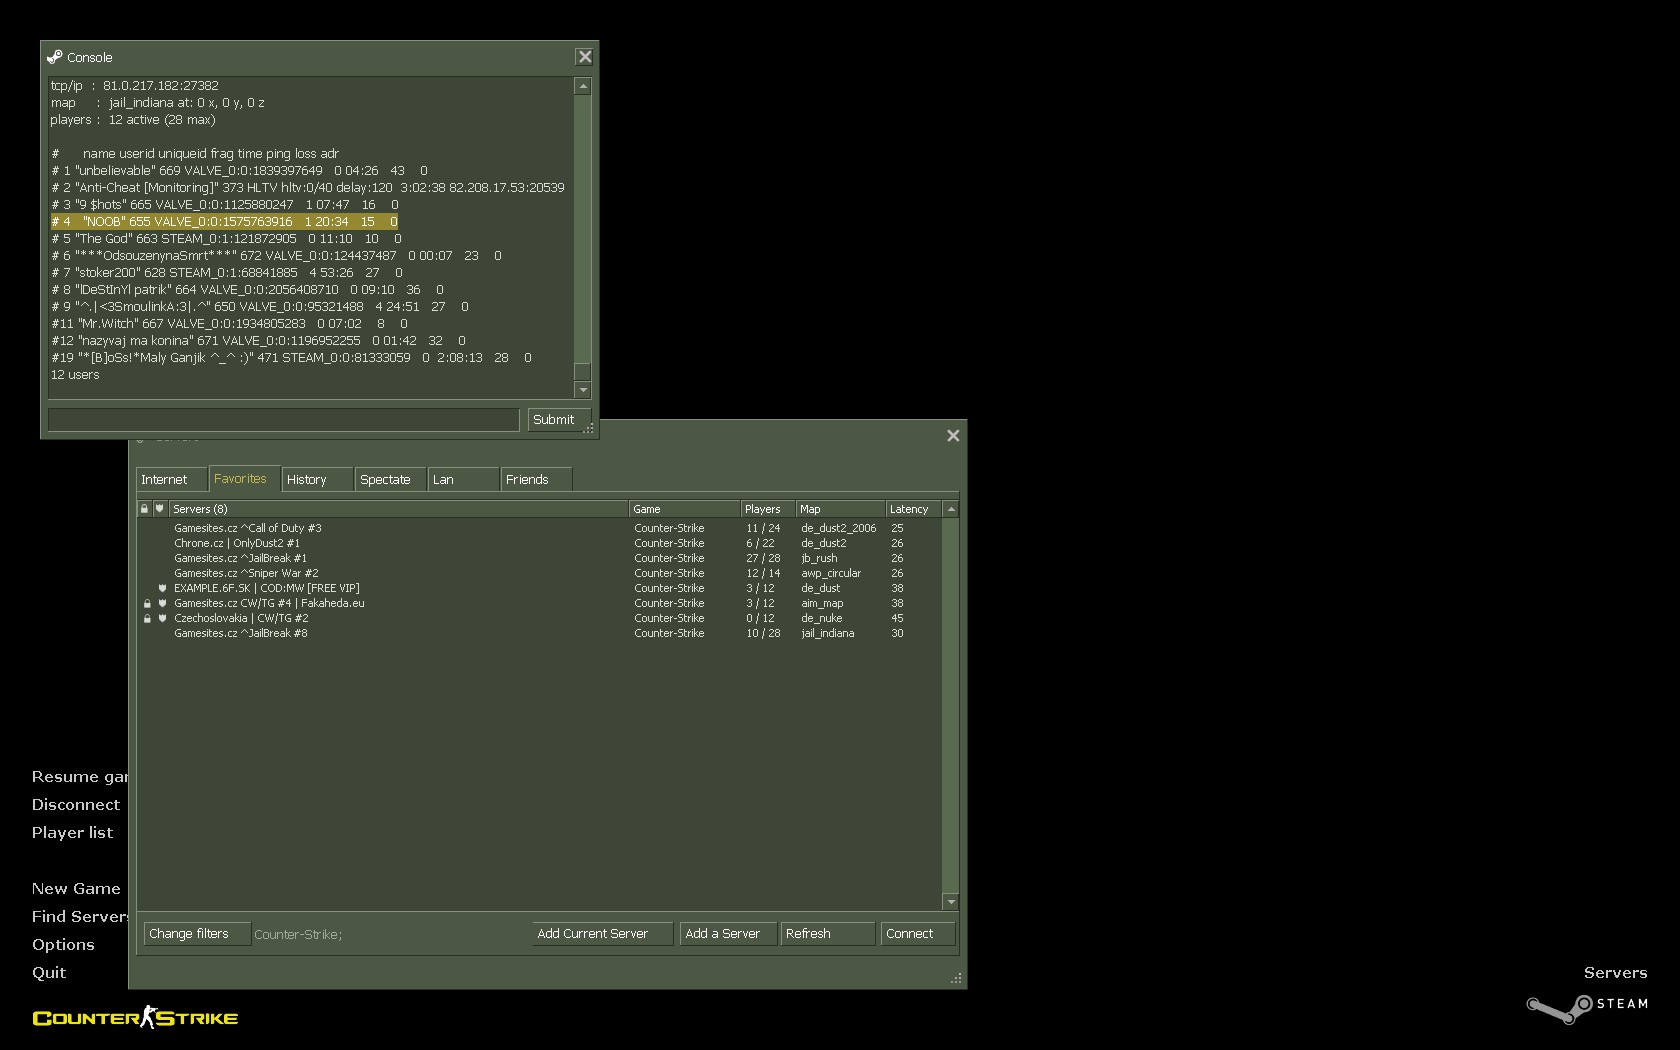The width and height of the screenshot is (1680, 1050).
Task: Sort servers by Map column
Action: [x=840, y=509]
